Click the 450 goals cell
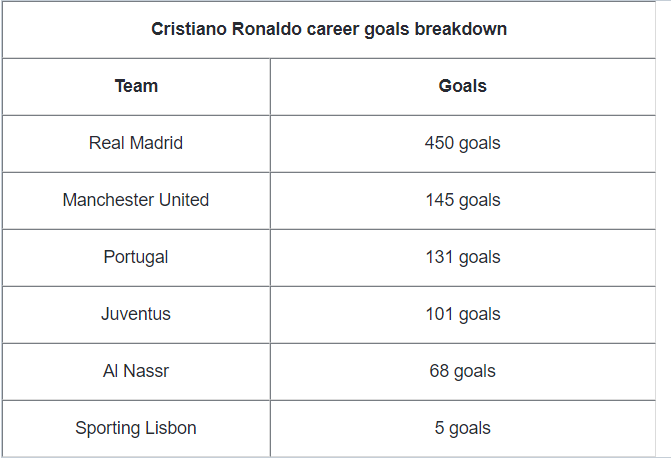The width and height of the screenshot is (671, 463). pos(463,144)
